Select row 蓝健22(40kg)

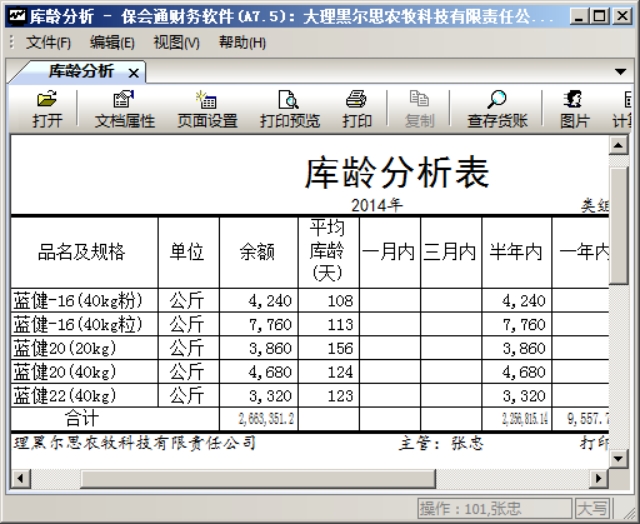[310, 395]
